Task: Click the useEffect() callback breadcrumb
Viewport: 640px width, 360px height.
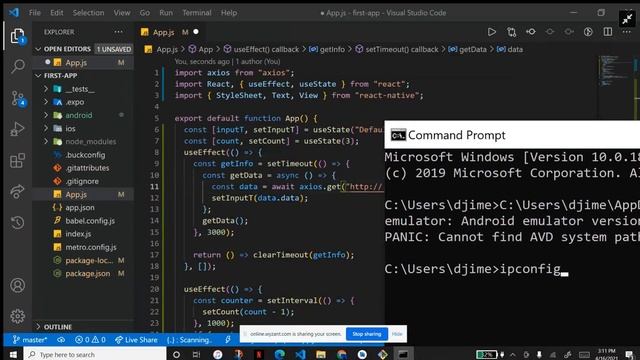Action: (261, 49)
